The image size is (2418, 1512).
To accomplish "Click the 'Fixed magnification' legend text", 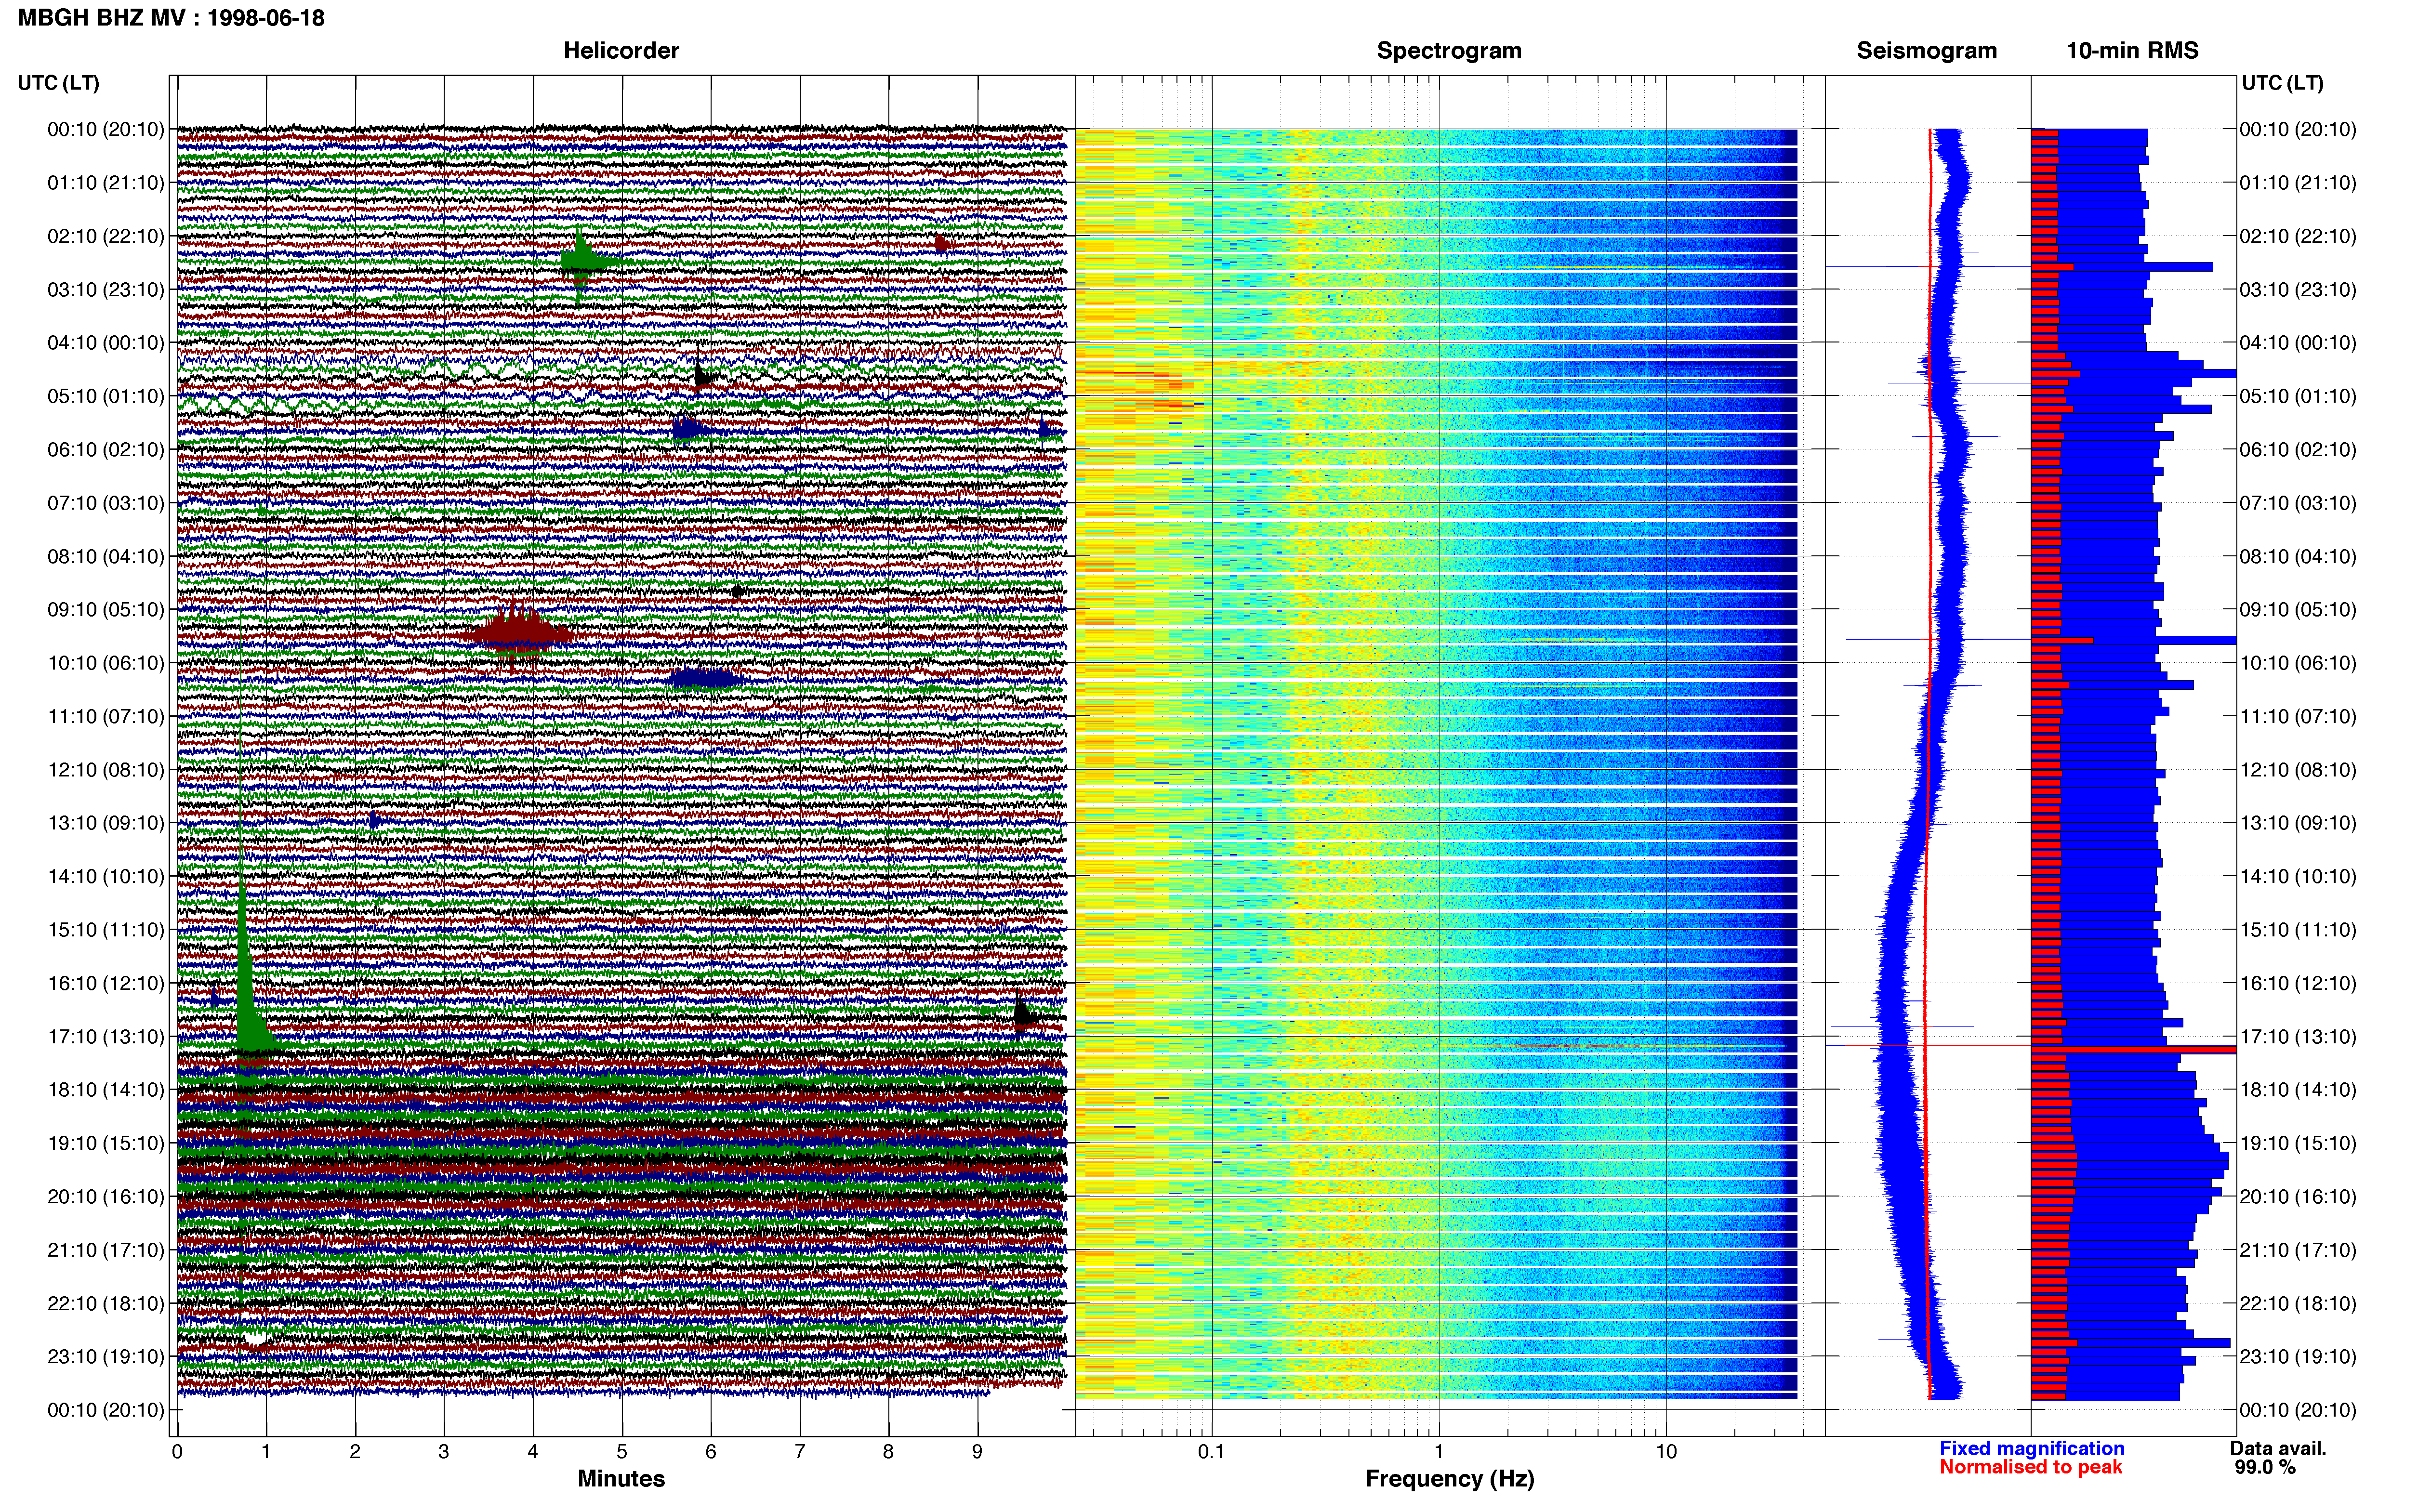I will tap(2032, 1448).
